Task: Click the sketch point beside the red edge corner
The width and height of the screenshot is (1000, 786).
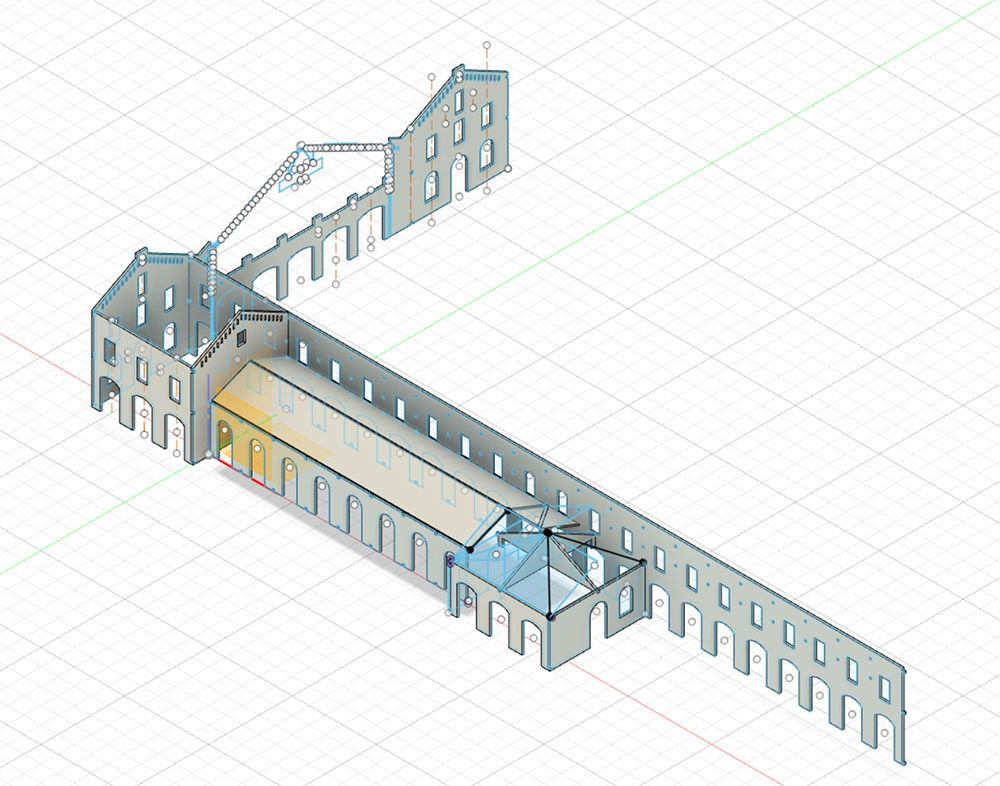Action: coord(209,454)
